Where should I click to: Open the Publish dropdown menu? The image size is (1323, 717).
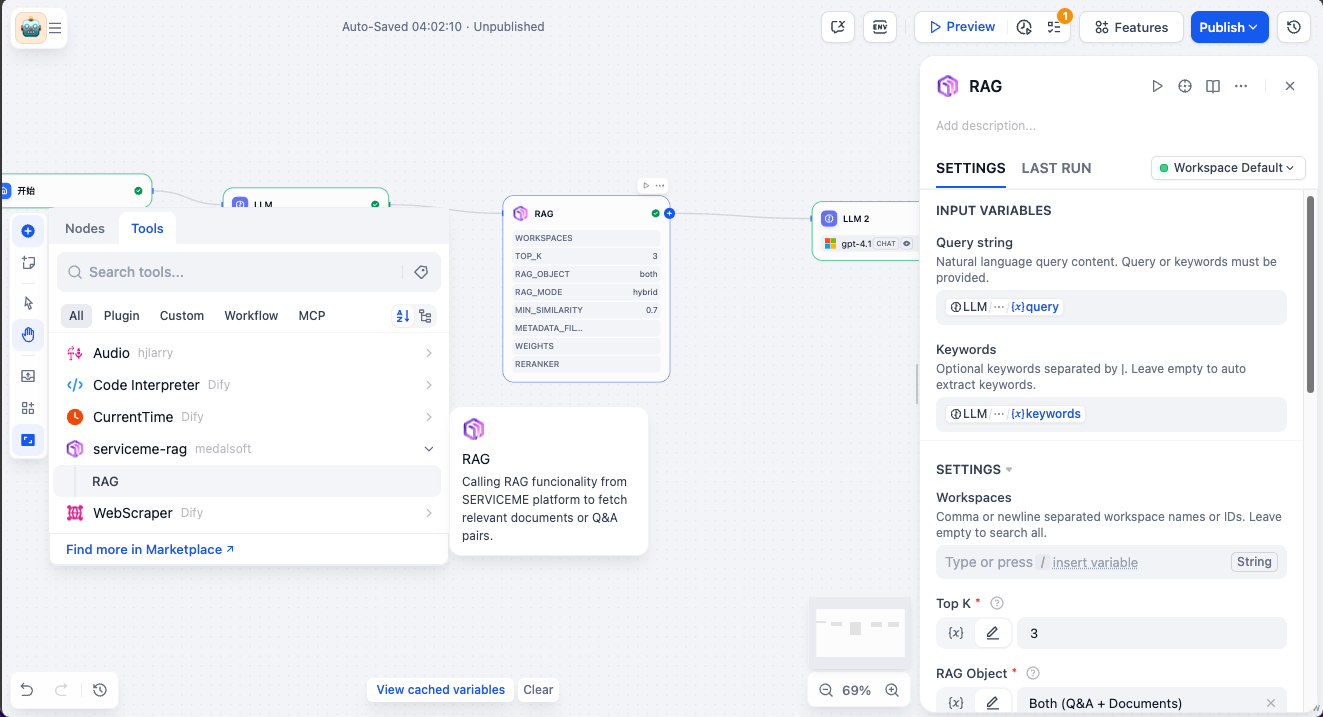point(1229,27)
